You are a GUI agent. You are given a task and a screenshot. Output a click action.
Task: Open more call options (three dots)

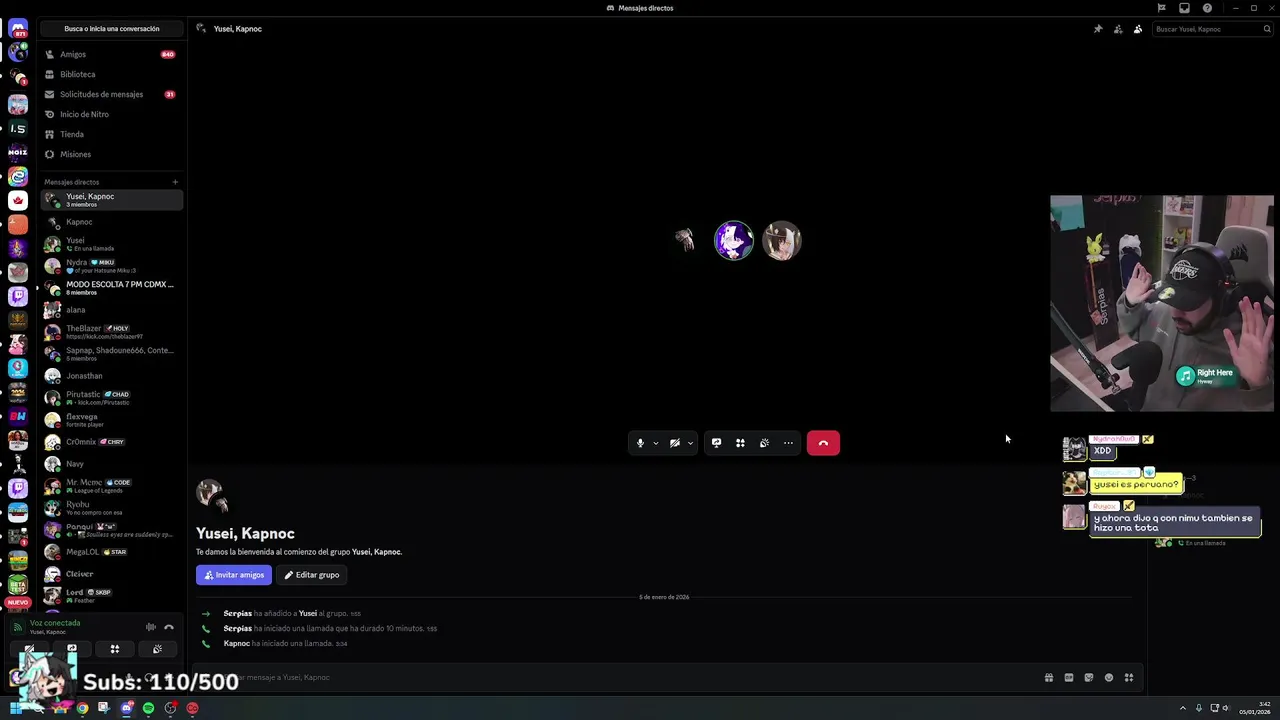788,443
